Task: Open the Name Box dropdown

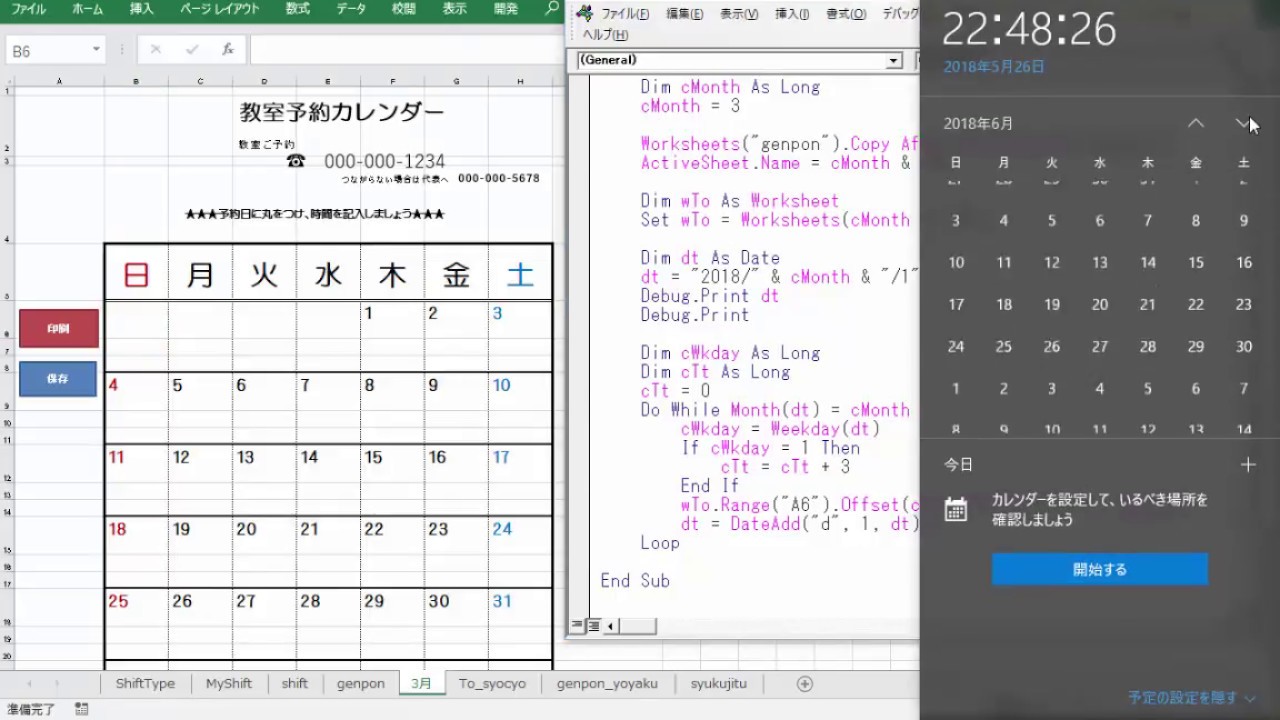Action: tap(97, 50)
